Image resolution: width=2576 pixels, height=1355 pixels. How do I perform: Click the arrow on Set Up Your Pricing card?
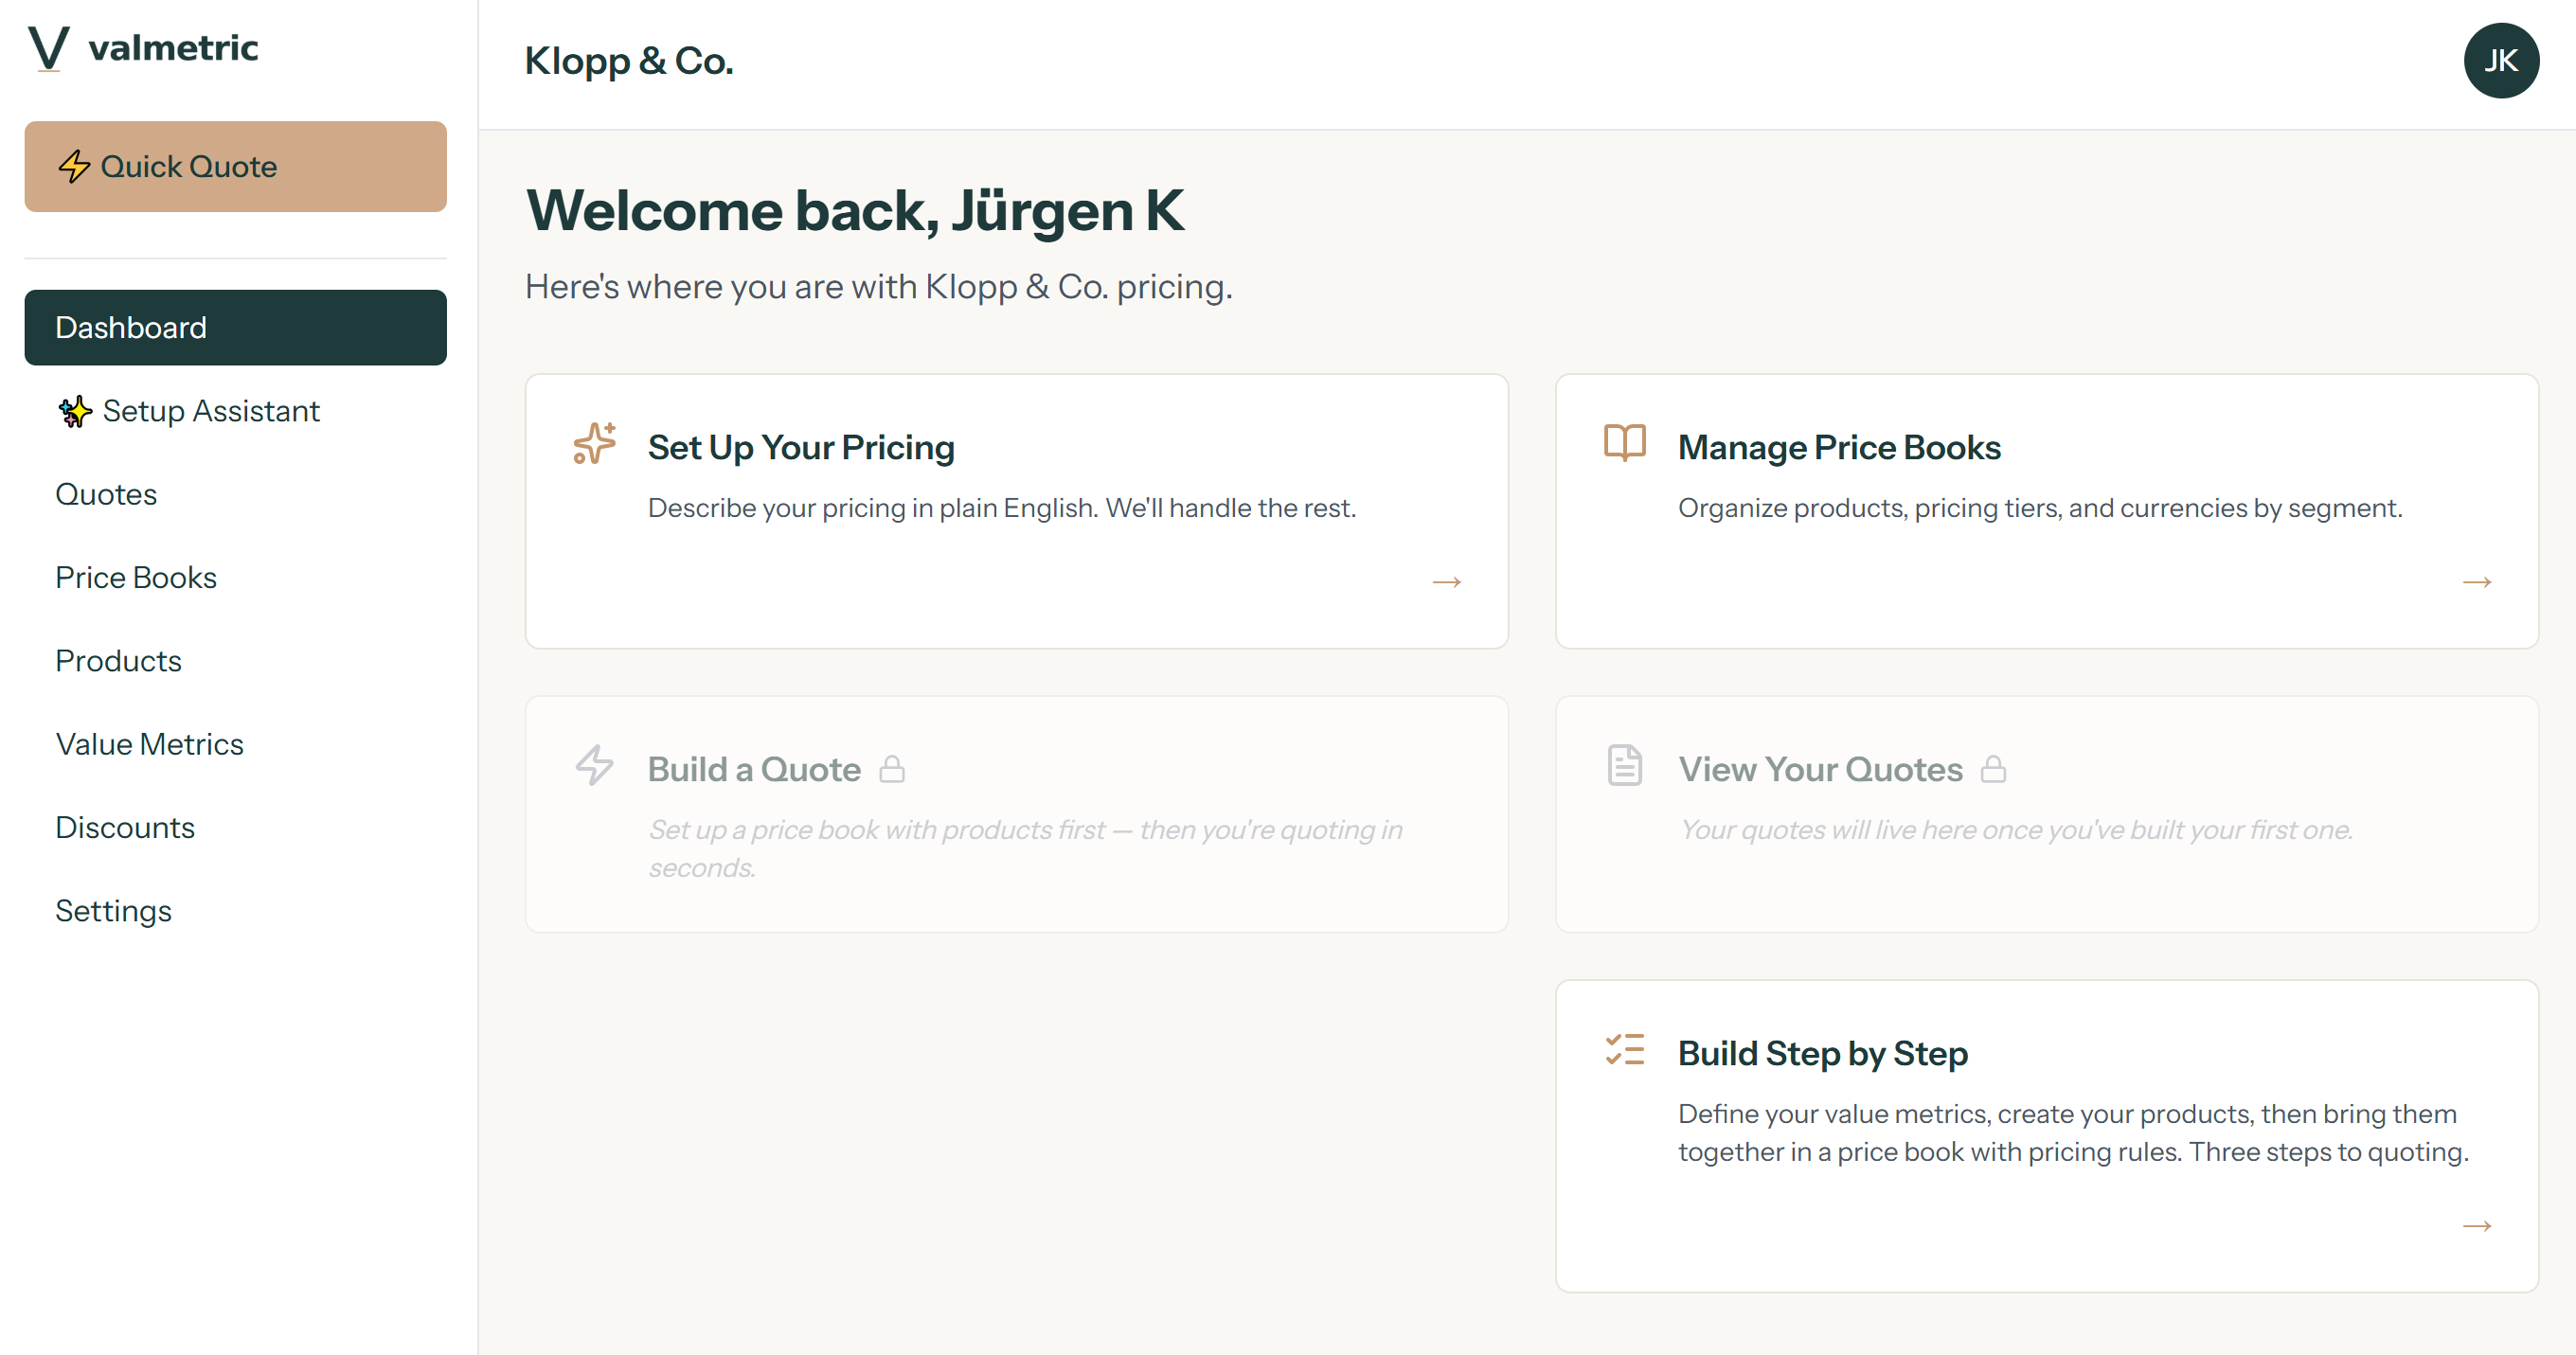click(1446, 581)
